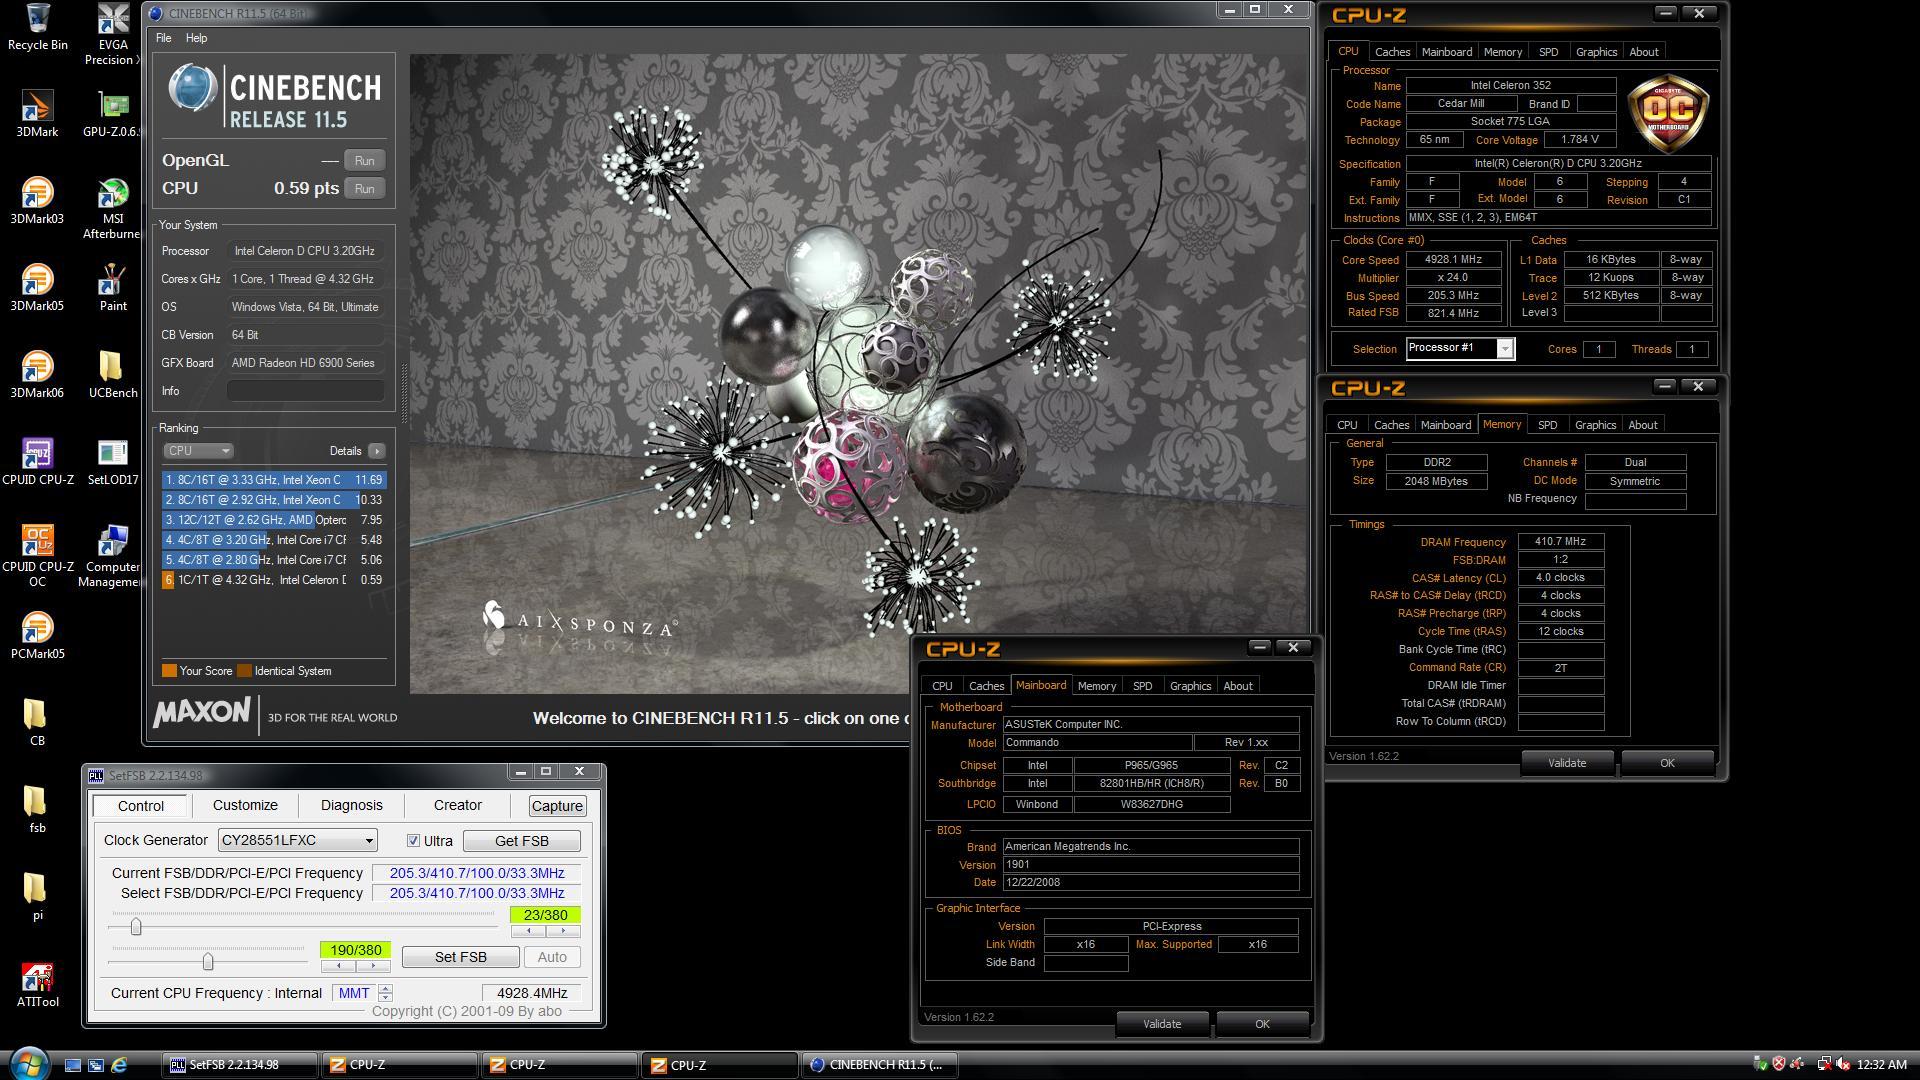Viewport: 1920px width, 1080px height.
Task: Switch to the Diagnosis tab in SetFSB
Action: tap(352, 805)
